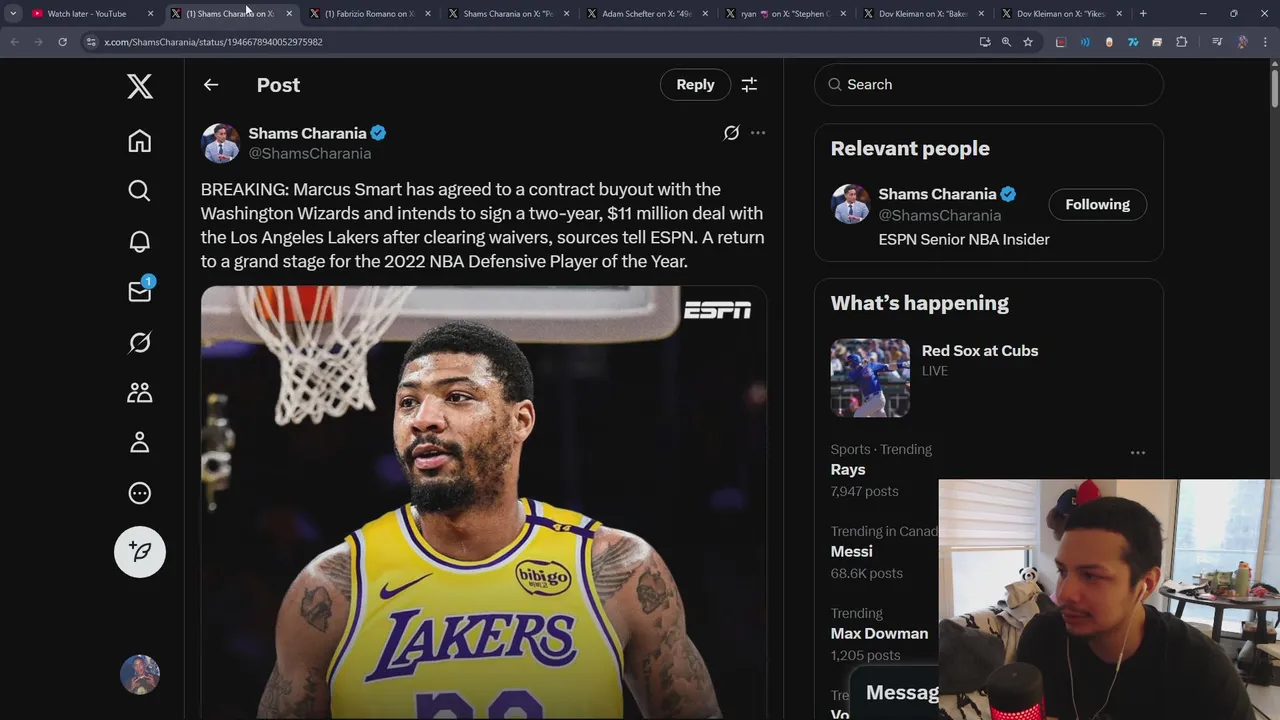Close the Watch later YouTube tab

tap(150, 14)
